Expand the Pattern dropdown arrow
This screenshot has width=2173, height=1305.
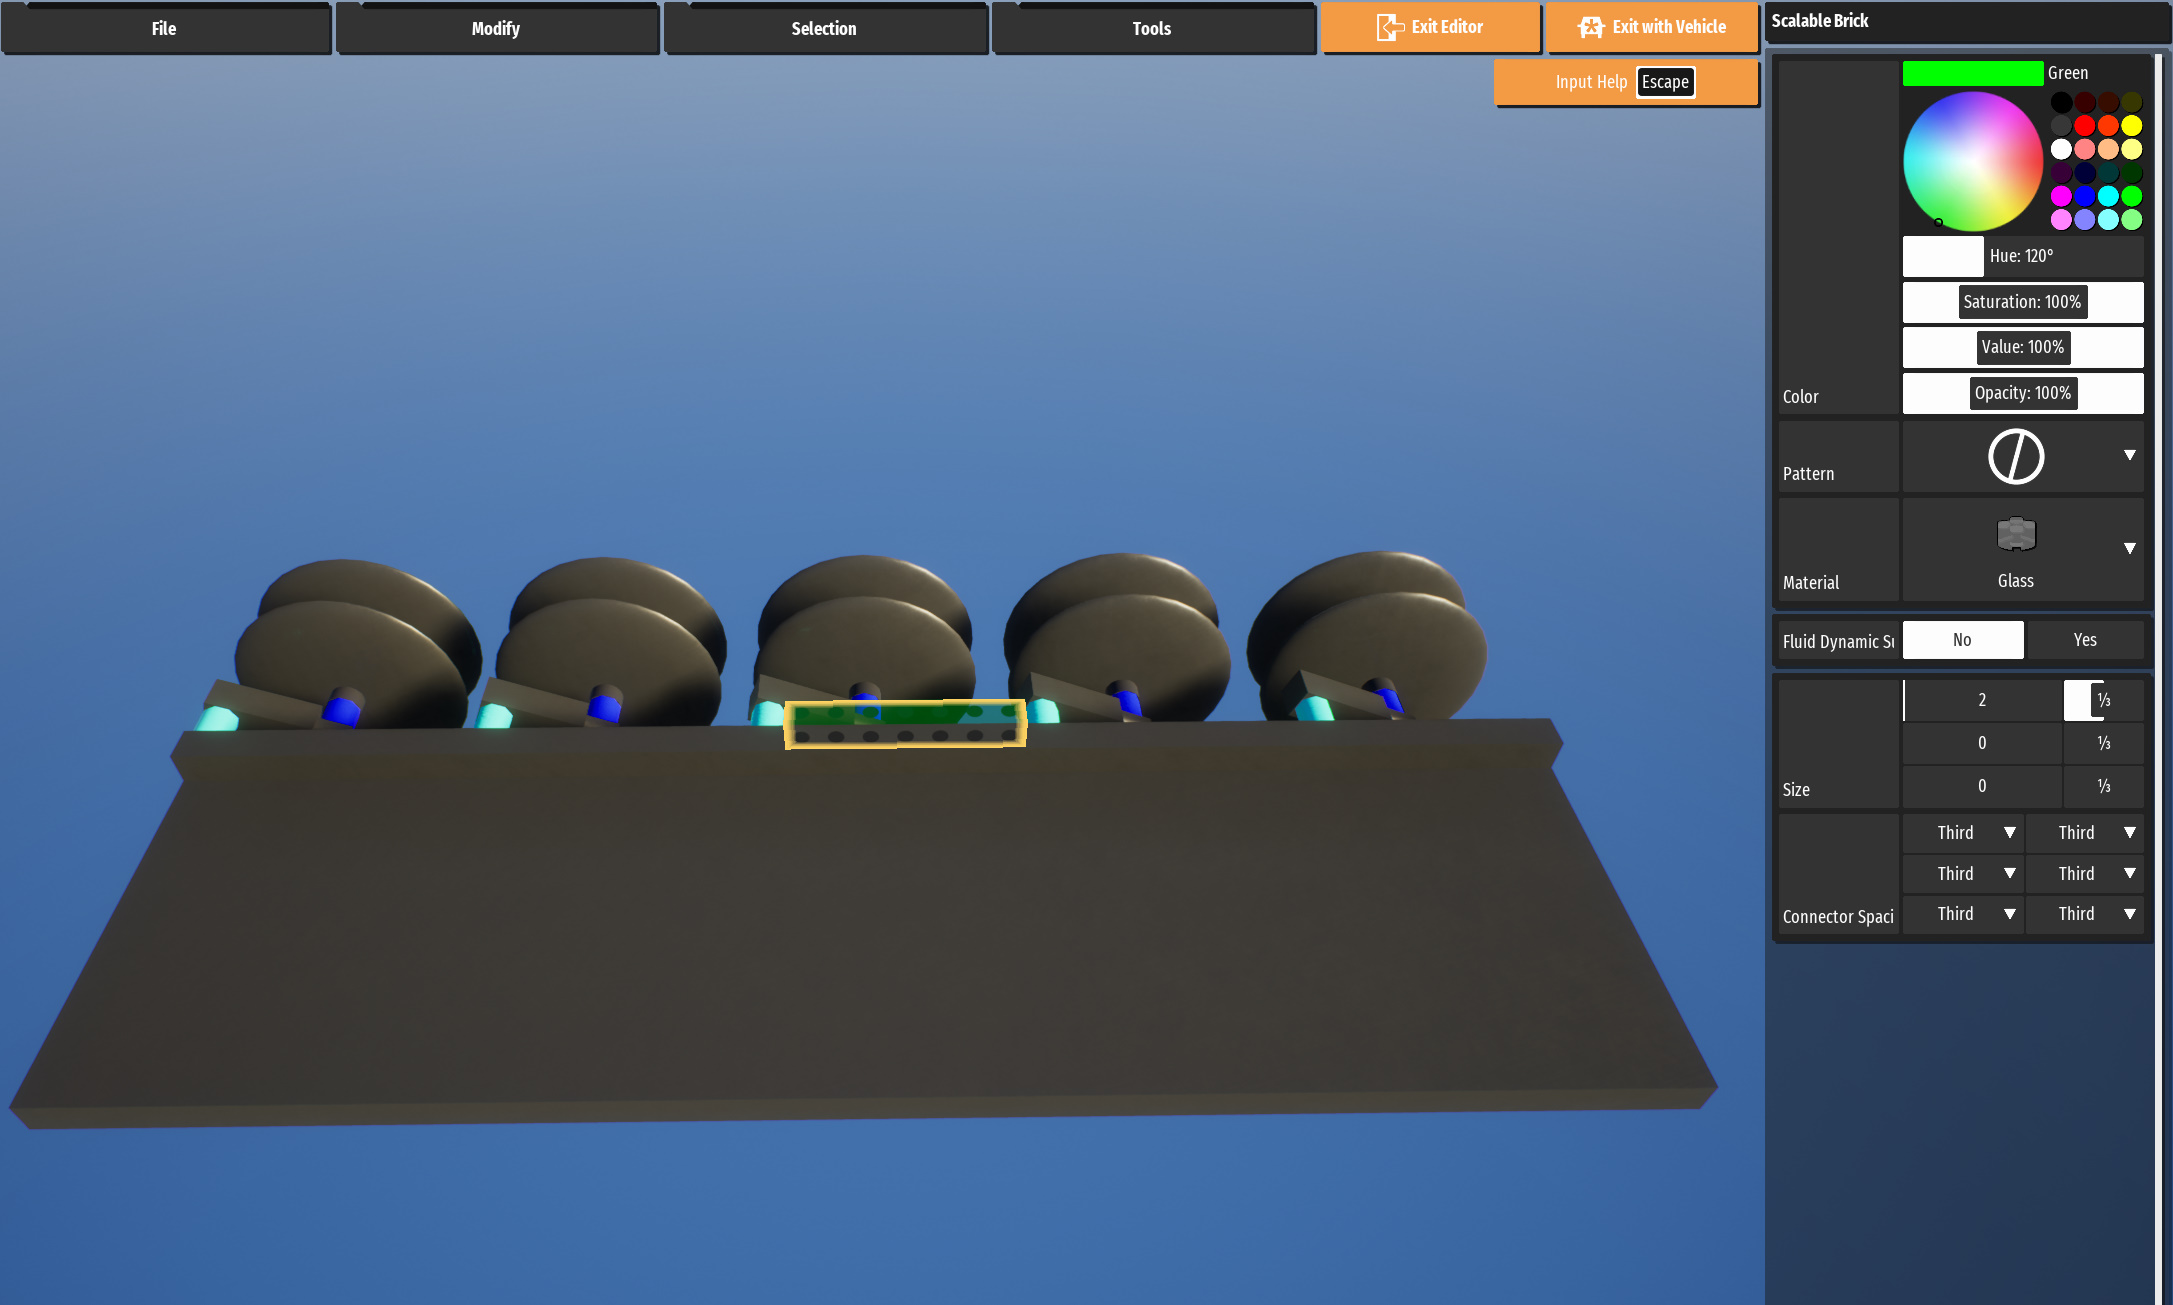tap(2129, 455)
